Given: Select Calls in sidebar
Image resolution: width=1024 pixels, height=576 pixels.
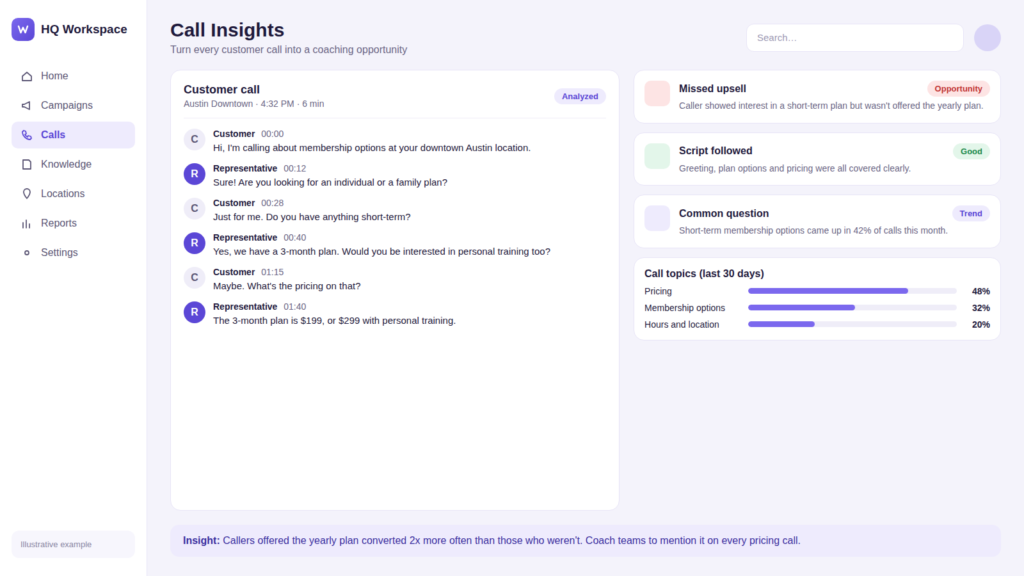Looking at the screenshot, I should point(73,135).
